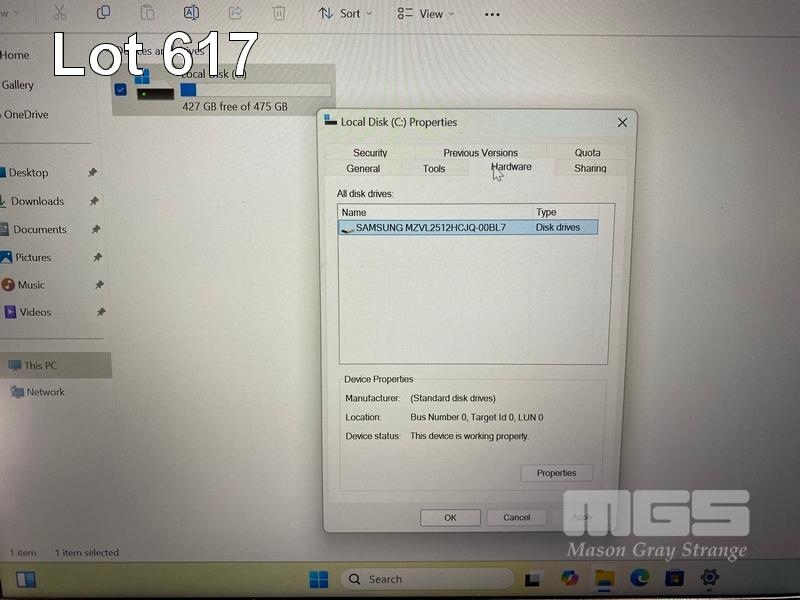Launch Microsoft Edge from the taskbar

click(x=639, y=578)
